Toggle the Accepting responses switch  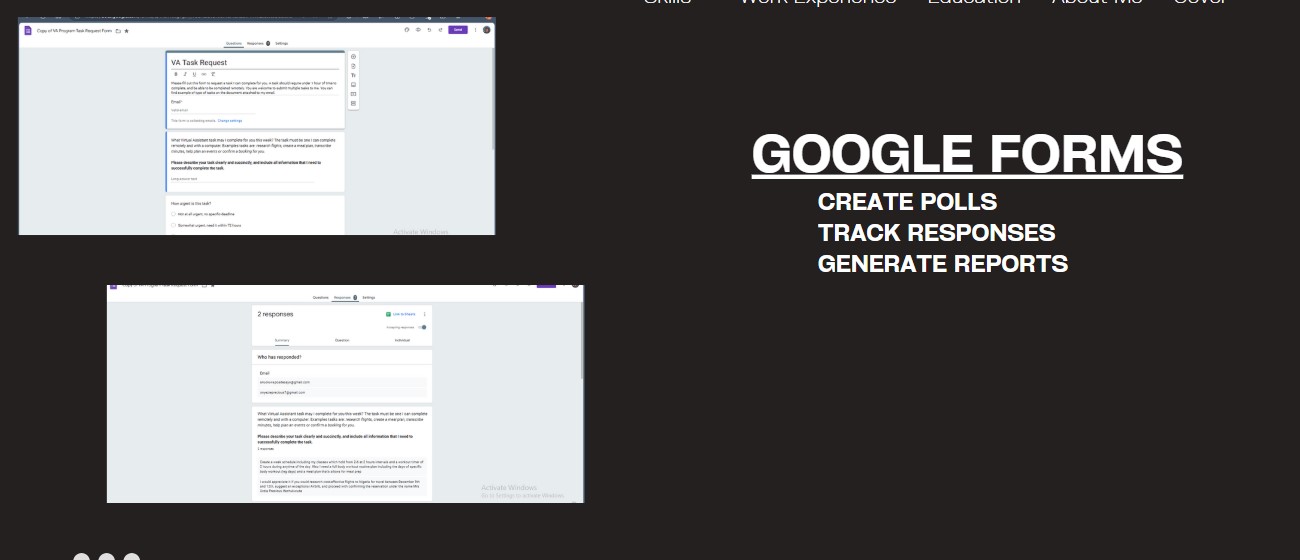tap(422, 327)
